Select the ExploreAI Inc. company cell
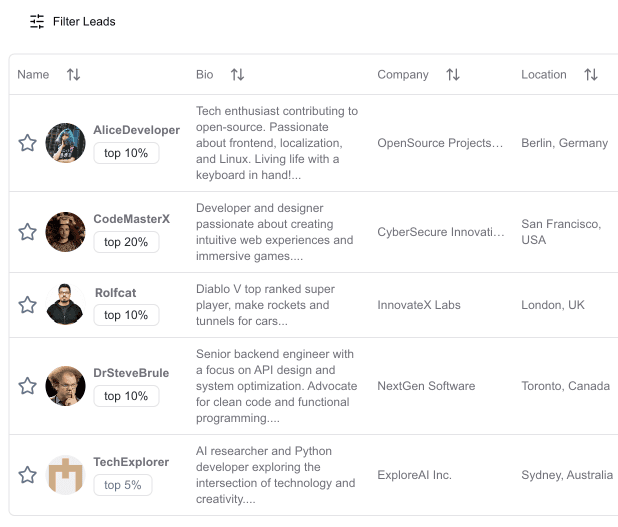This screenshot has height=527, width=618. (x=414, y=475)
